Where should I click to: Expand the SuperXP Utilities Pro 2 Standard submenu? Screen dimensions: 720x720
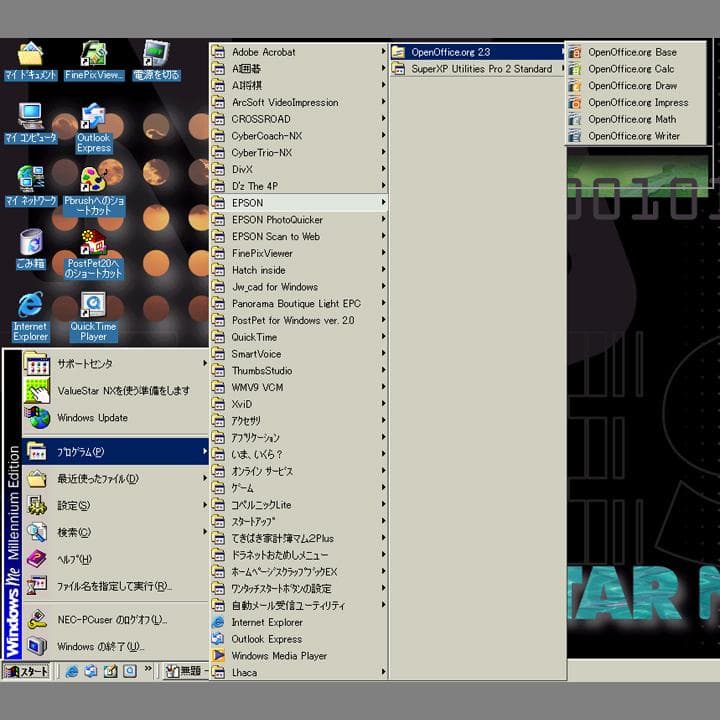click(477, 69)
